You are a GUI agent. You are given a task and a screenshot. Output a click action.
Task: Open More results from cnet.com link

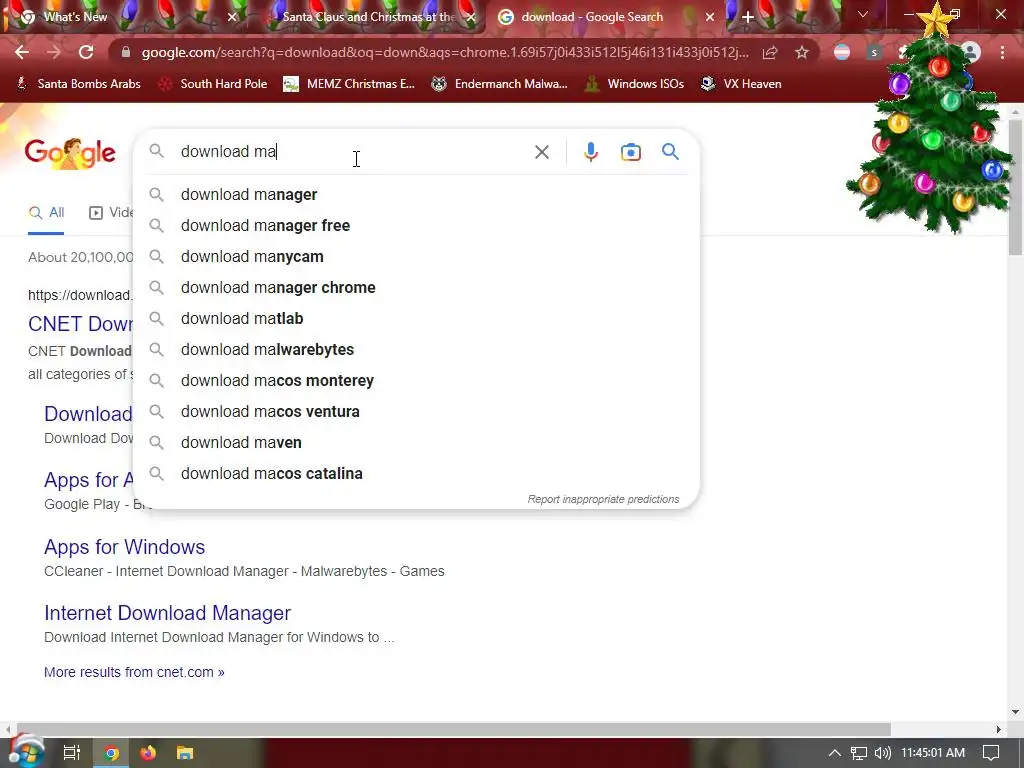point(134,672)
